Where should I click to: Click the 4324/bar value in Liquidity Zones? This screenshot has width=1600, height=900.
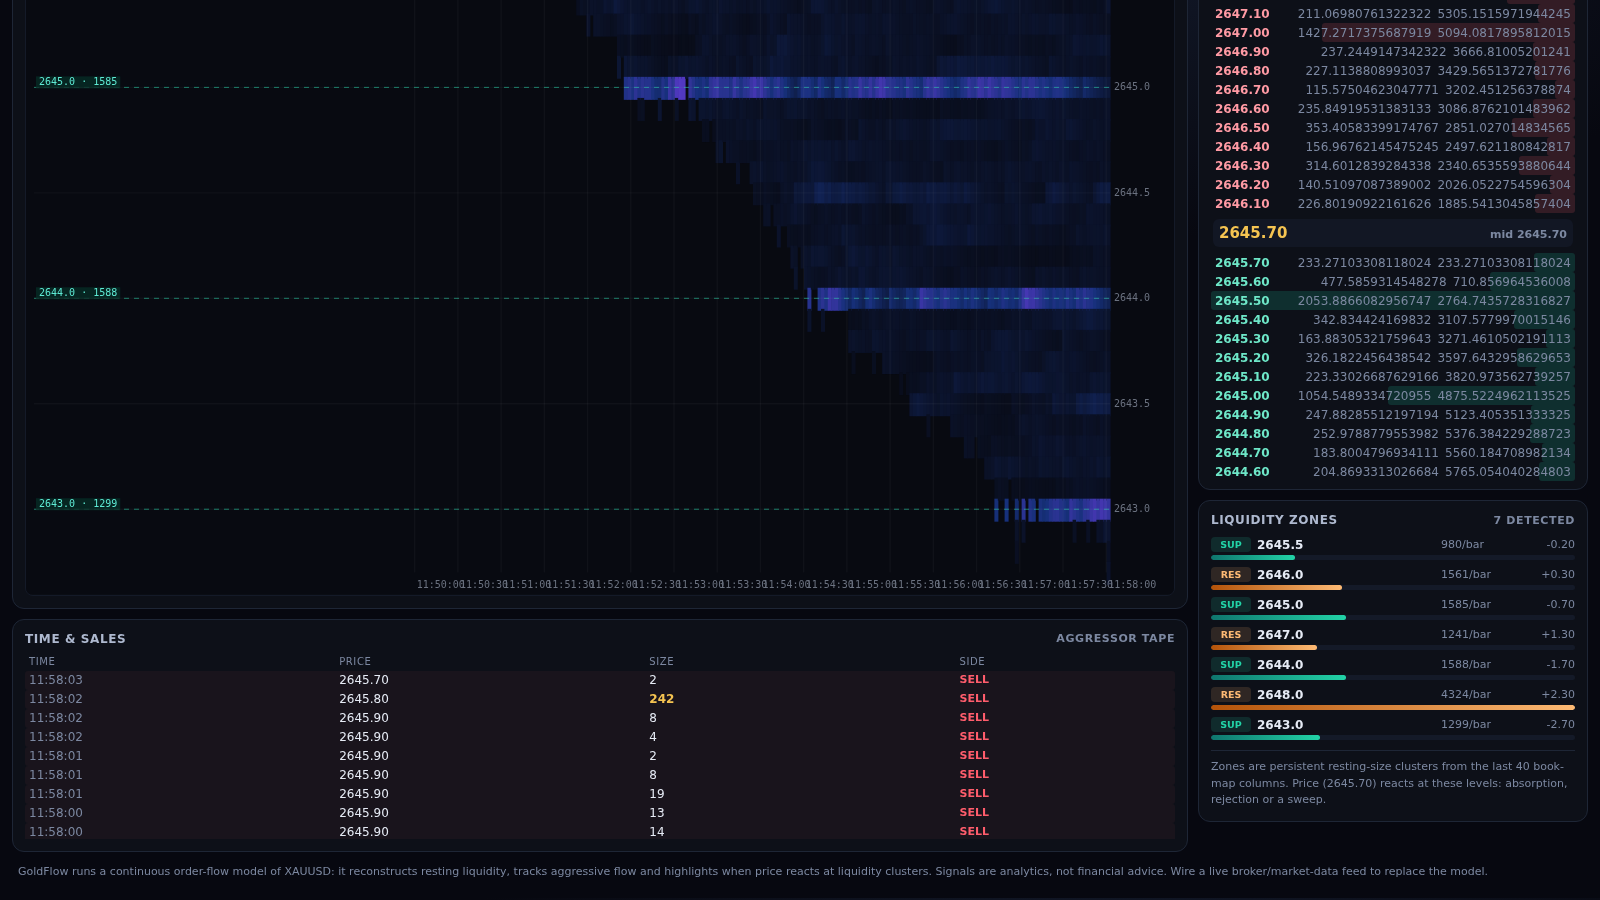tap(1466, 695)
